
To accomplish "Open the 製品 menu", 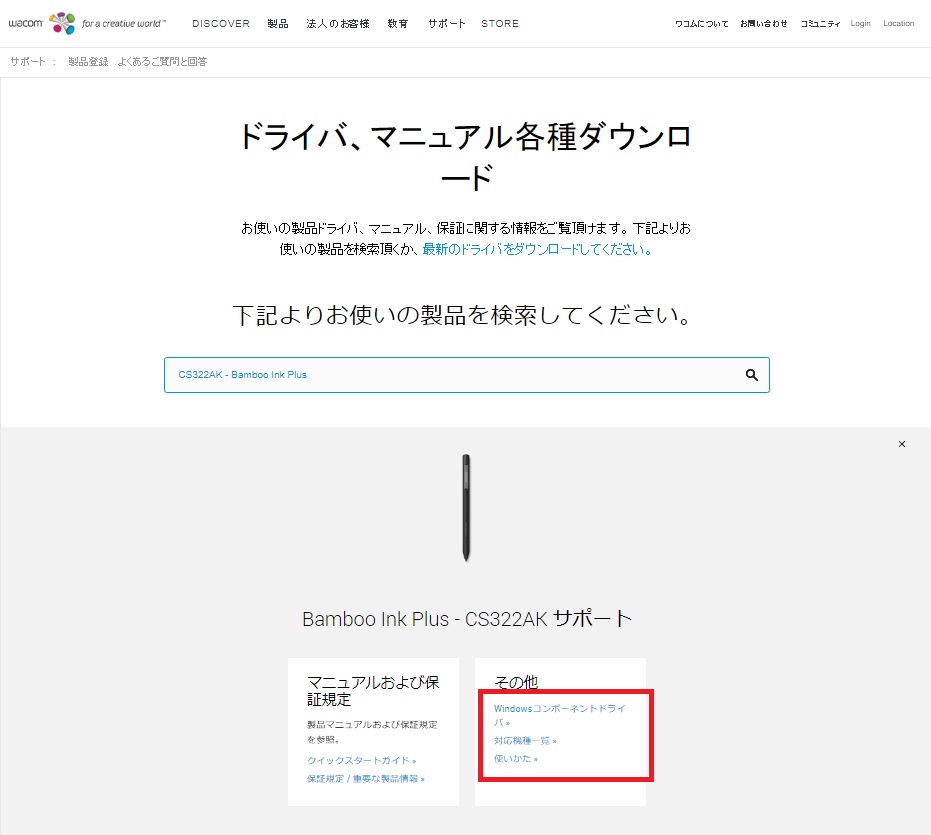I will (278, 24).
